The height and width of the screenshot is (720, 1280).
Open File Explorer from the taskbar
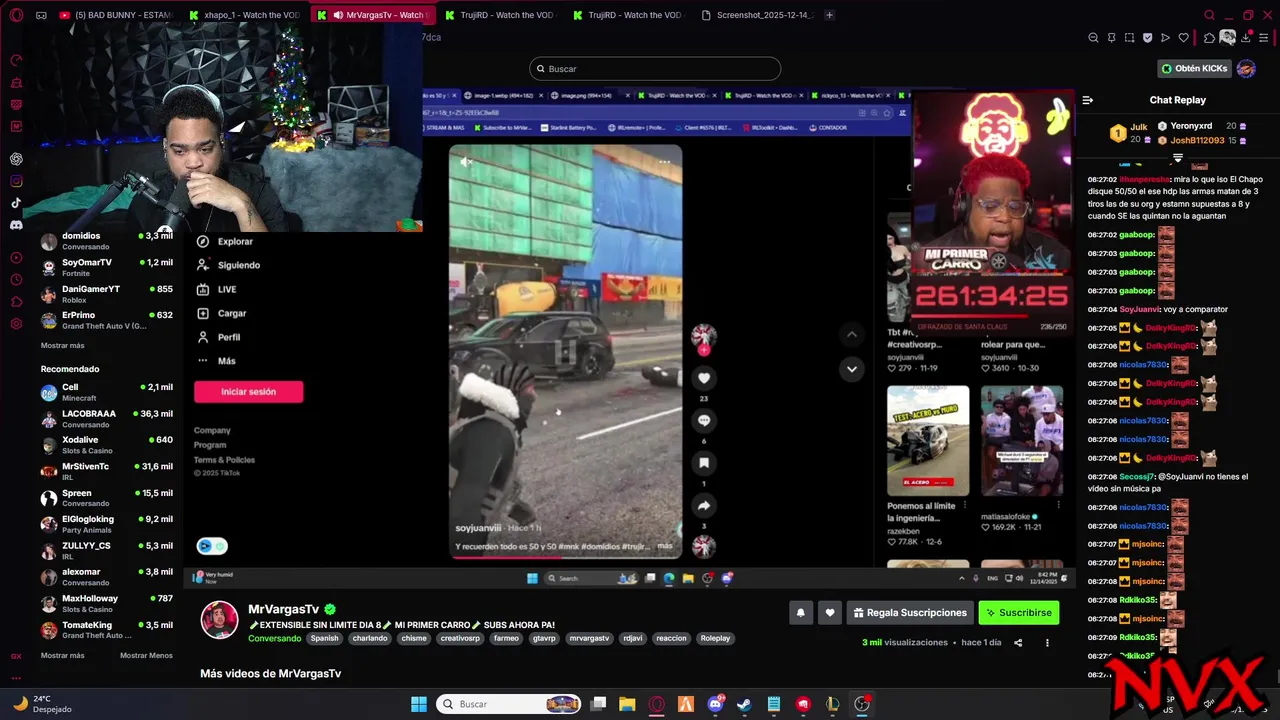pos(627,704)
